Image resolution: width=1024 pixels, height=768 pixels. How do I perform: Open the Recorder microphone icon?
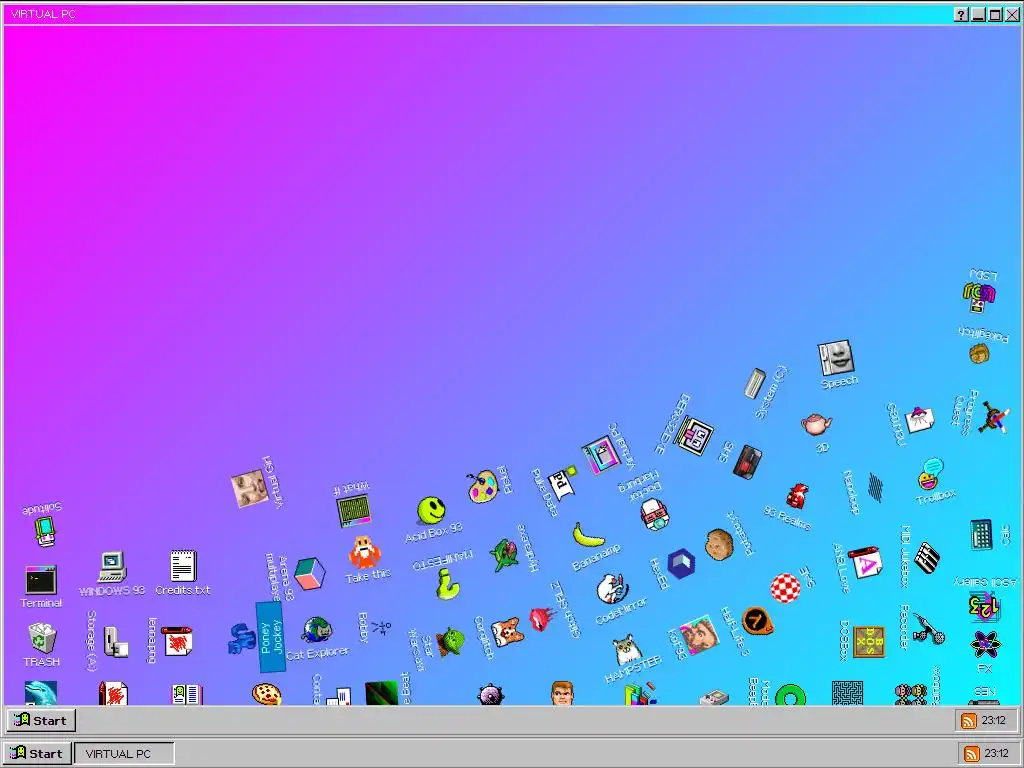pos(929,628)
